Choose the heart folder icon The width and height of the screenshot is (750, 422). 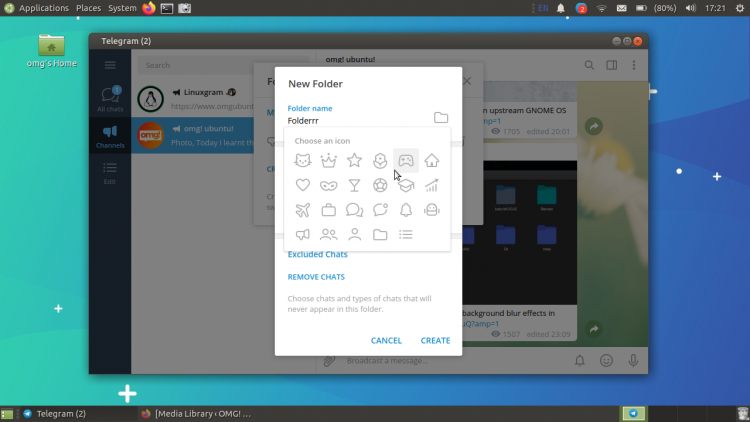303,185
